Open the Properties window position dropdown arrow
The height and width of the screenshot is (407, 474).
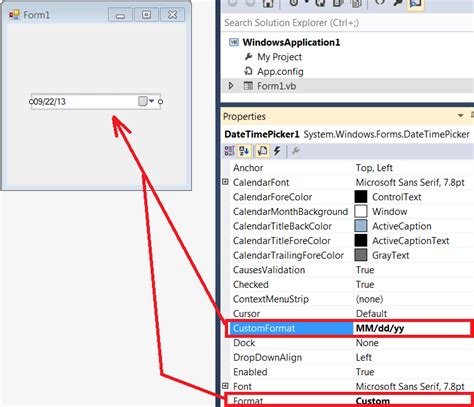click(461, 116)
